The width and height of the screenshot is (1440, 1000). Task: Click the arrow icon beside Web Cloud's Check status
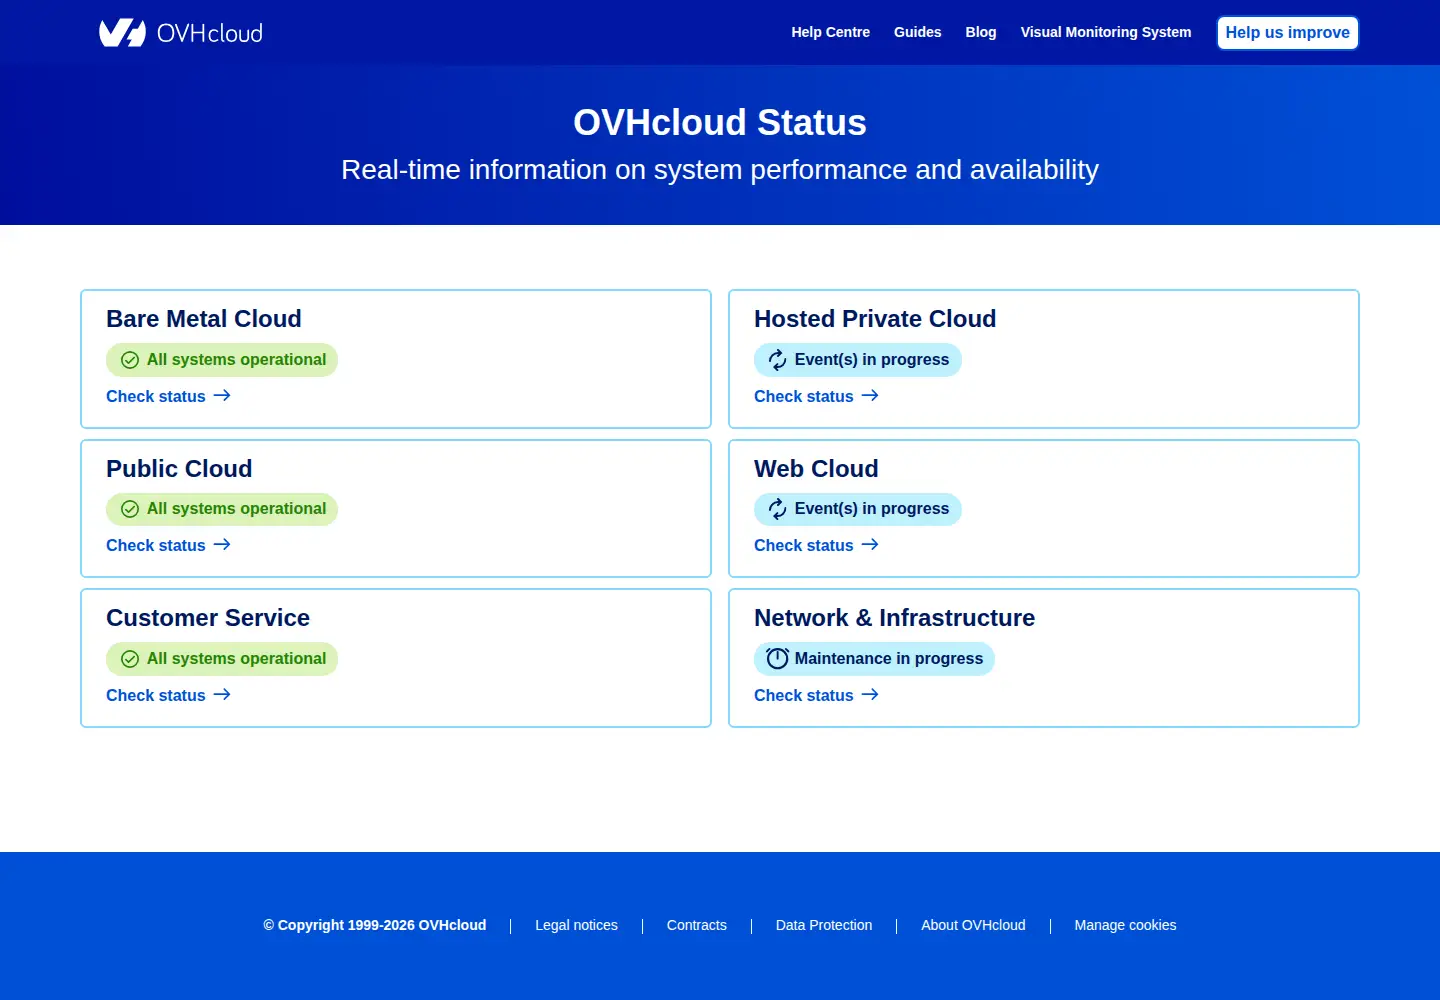click(870, 545)
